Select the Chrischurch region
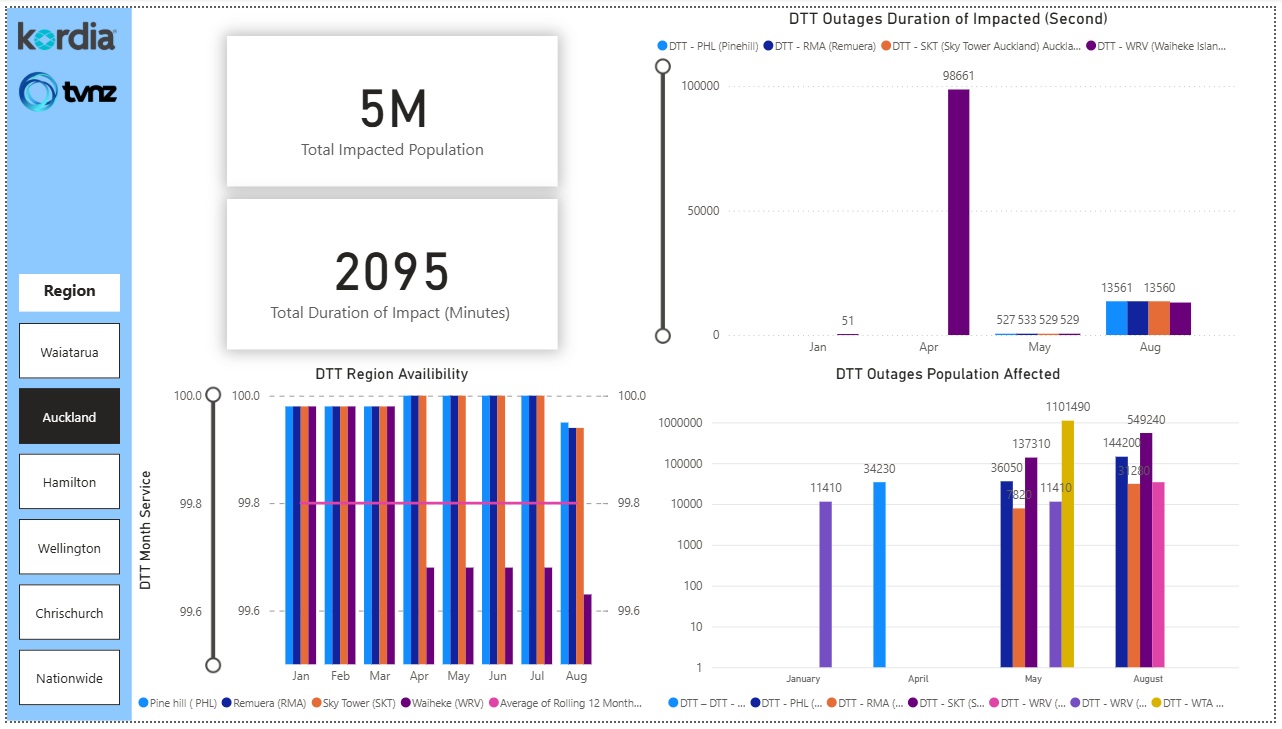 point(69,612)
